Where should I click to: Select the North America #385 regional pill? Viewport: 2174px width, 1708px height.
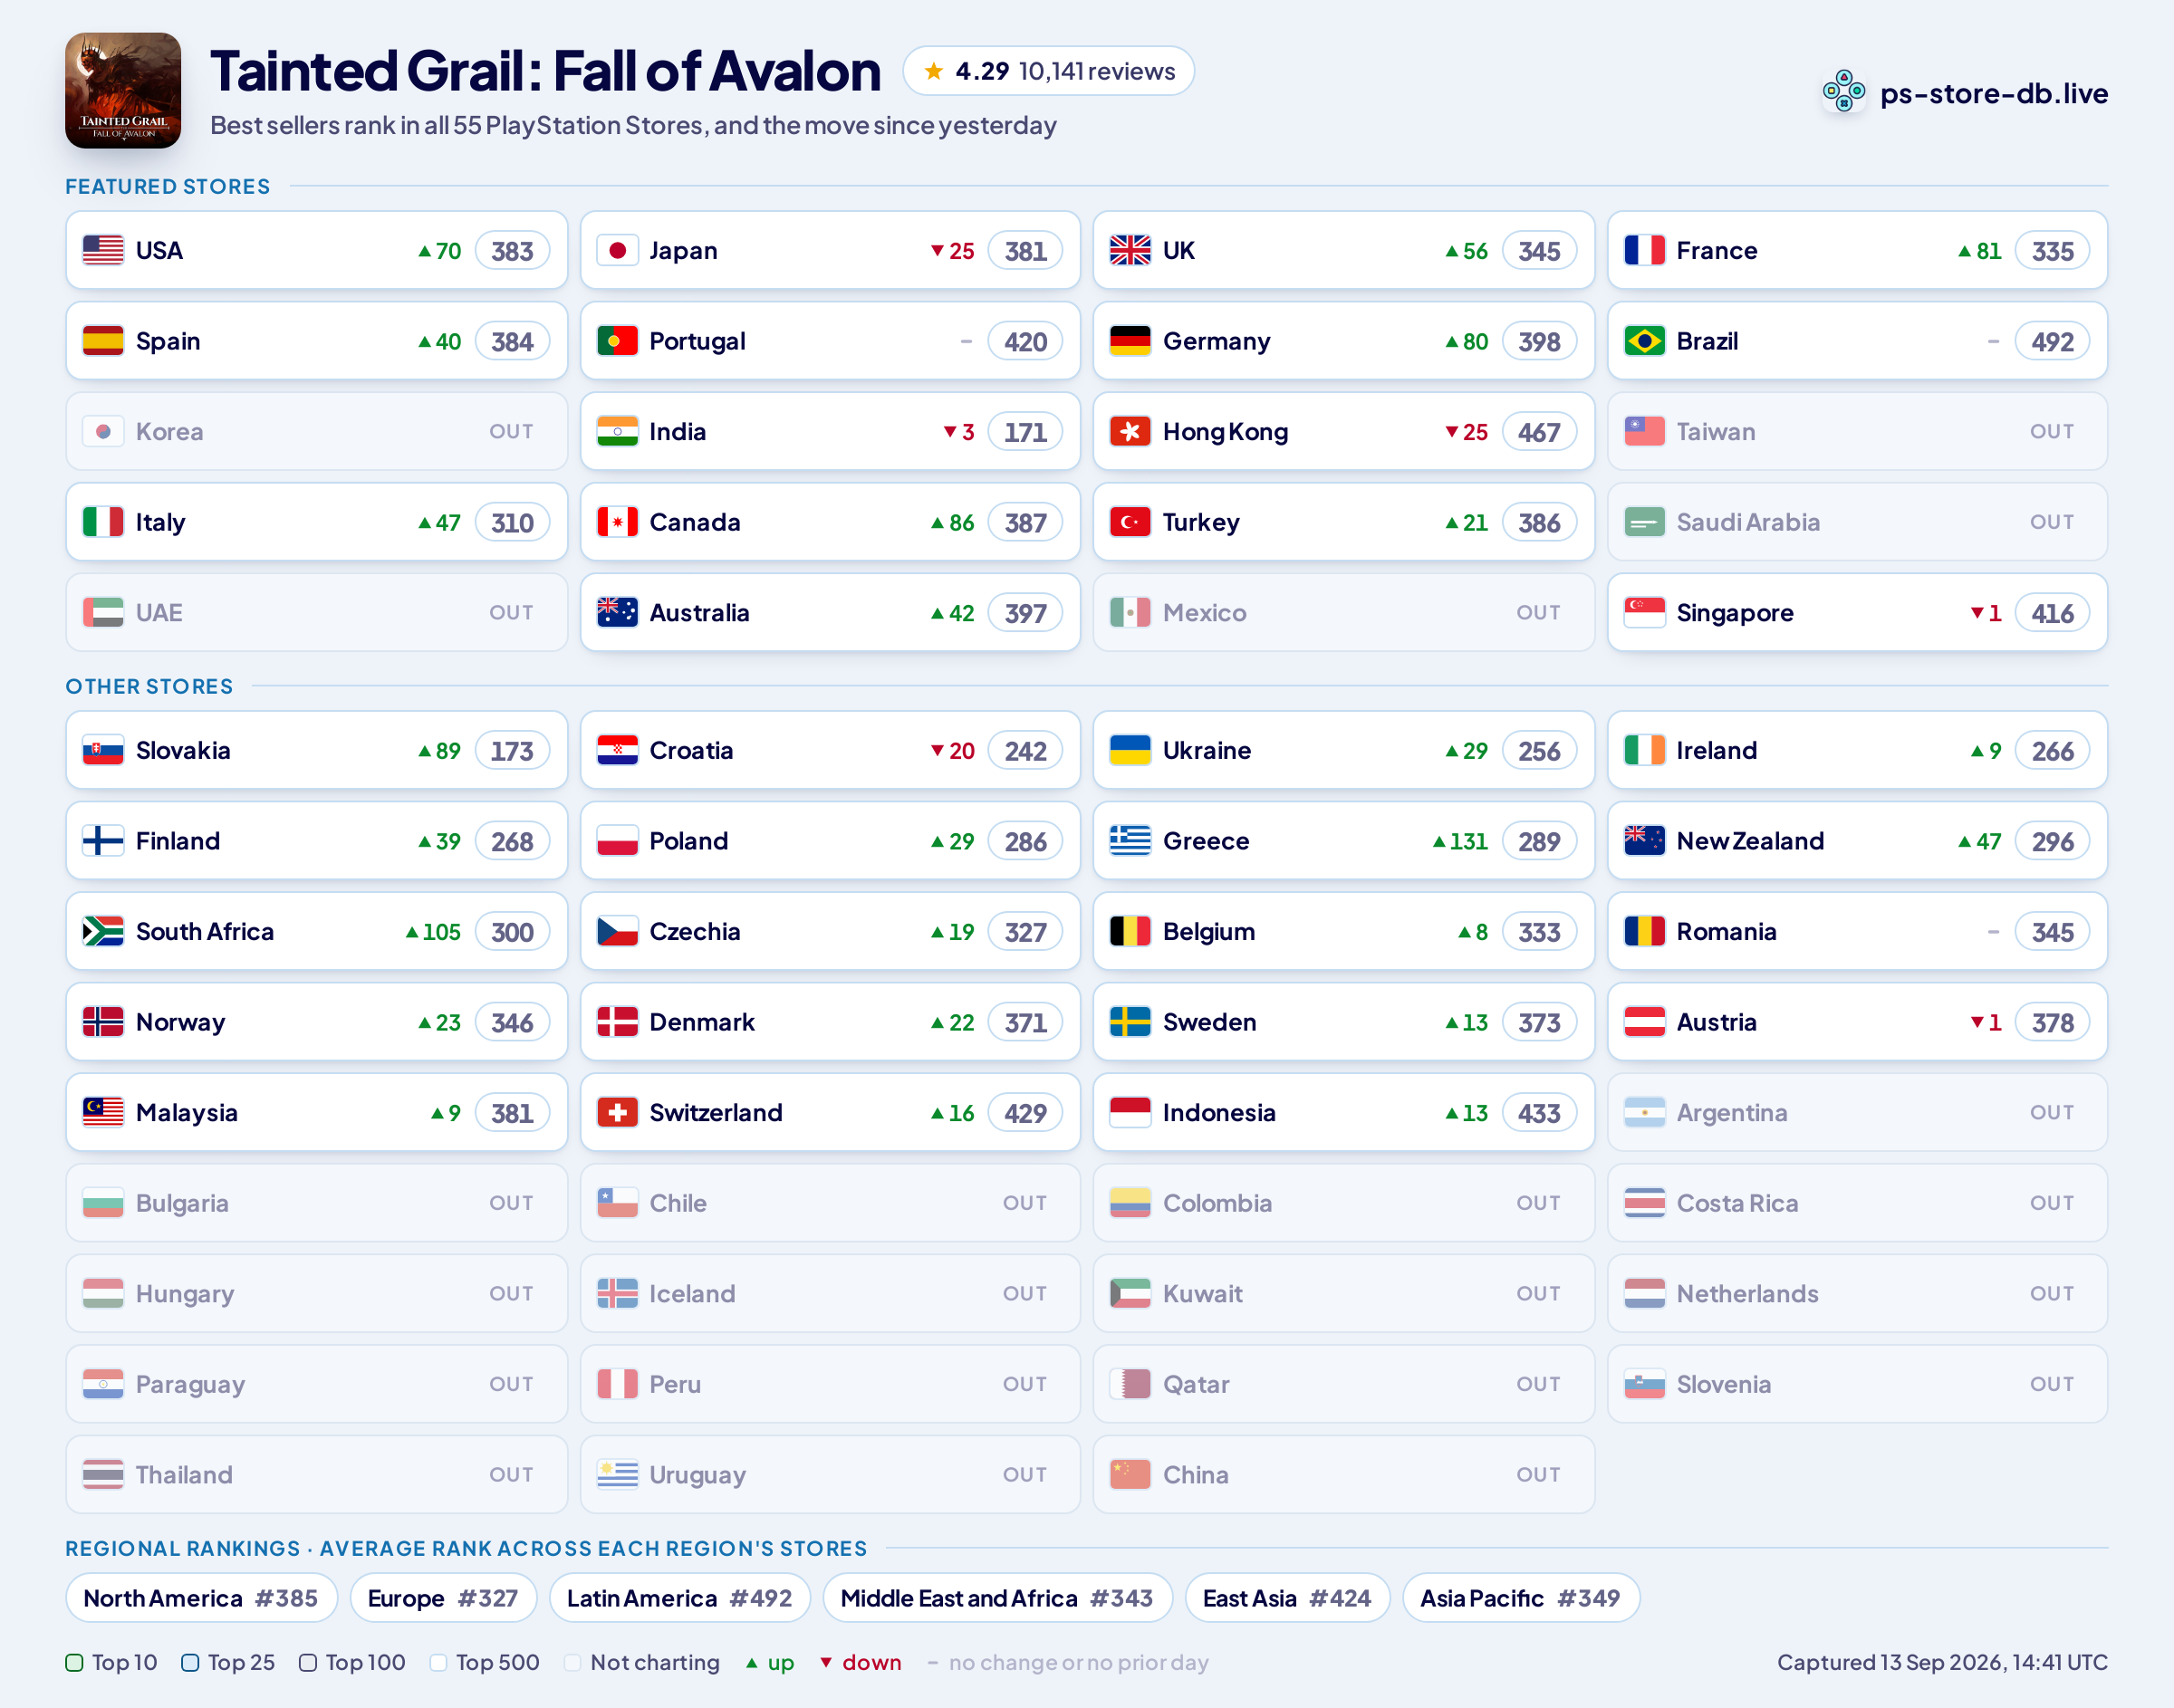pos(201,1598)
